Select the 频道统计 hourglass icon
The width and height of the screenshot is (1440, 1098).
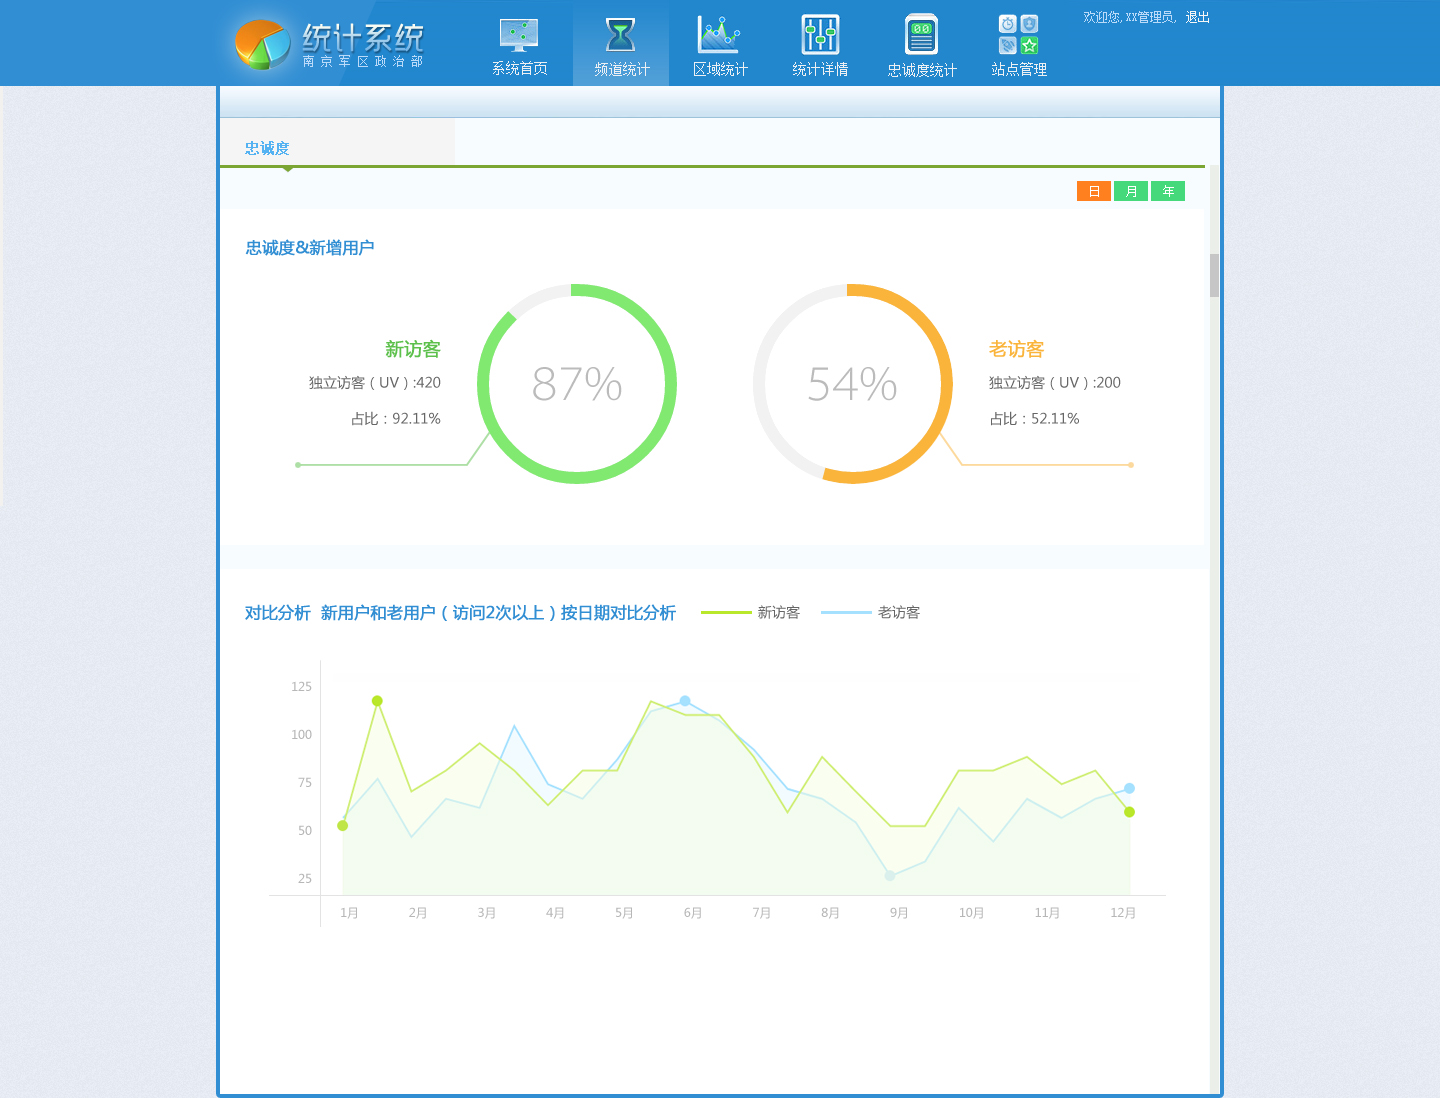pyautogui.click(x=621, y=35)
